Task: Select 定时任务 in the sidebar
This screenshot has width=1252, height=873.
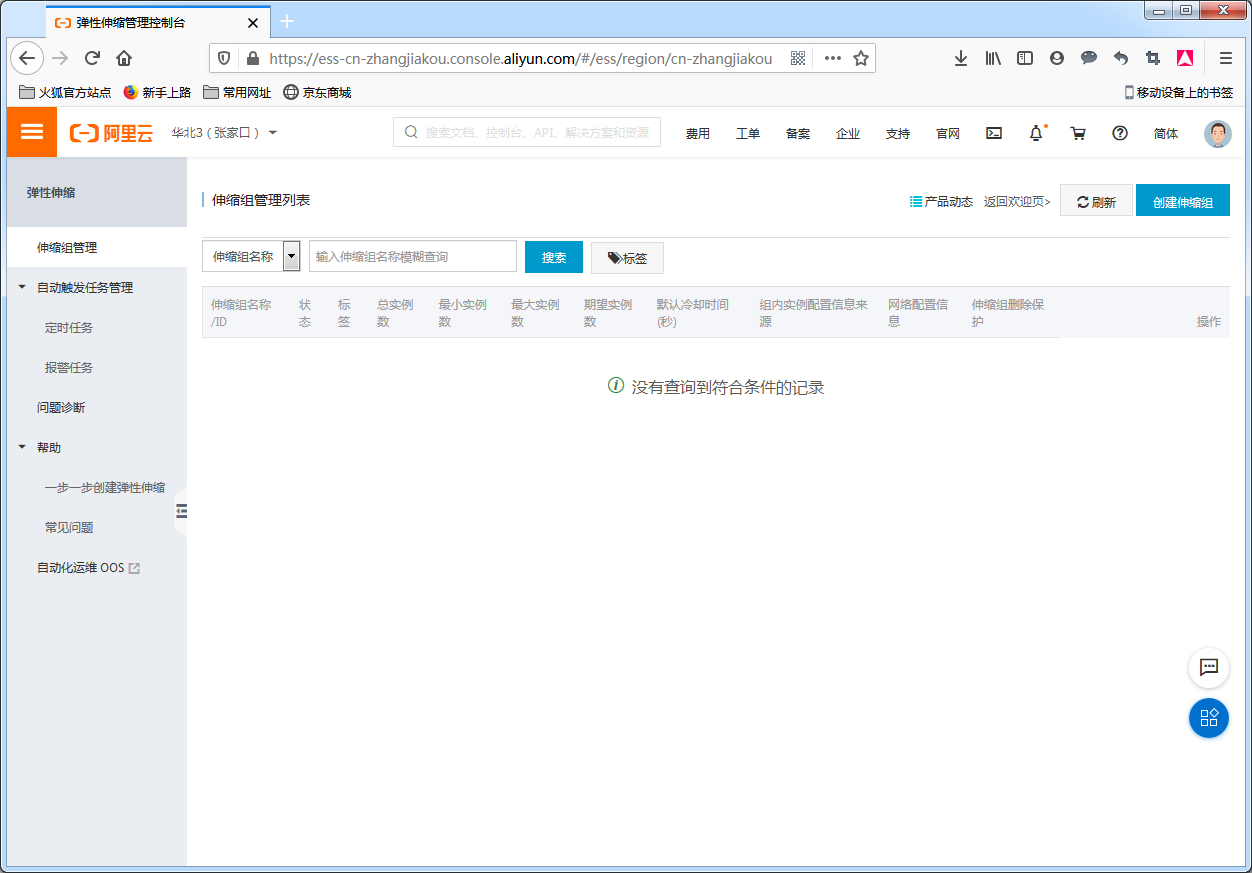Action: click(69, 328)
